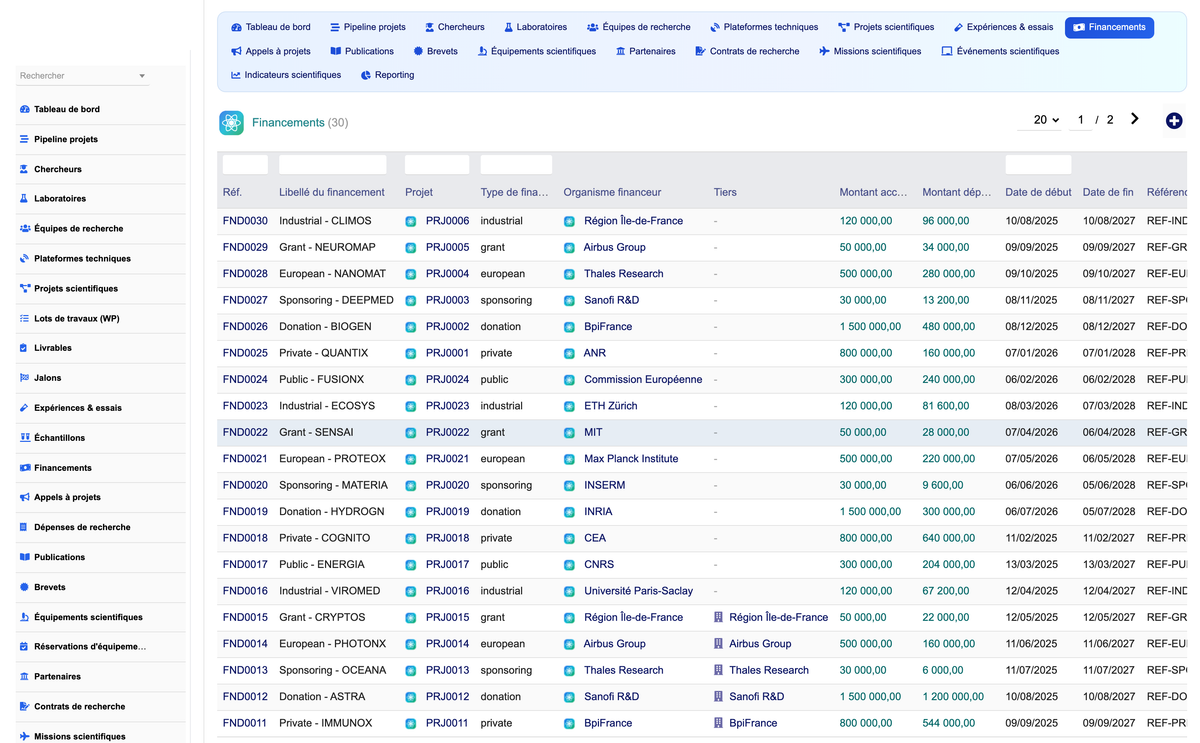The width and height of the screenshot is (1200, 743).
Task: Click the label Private - QUANTIX
Action: point(324,353)
